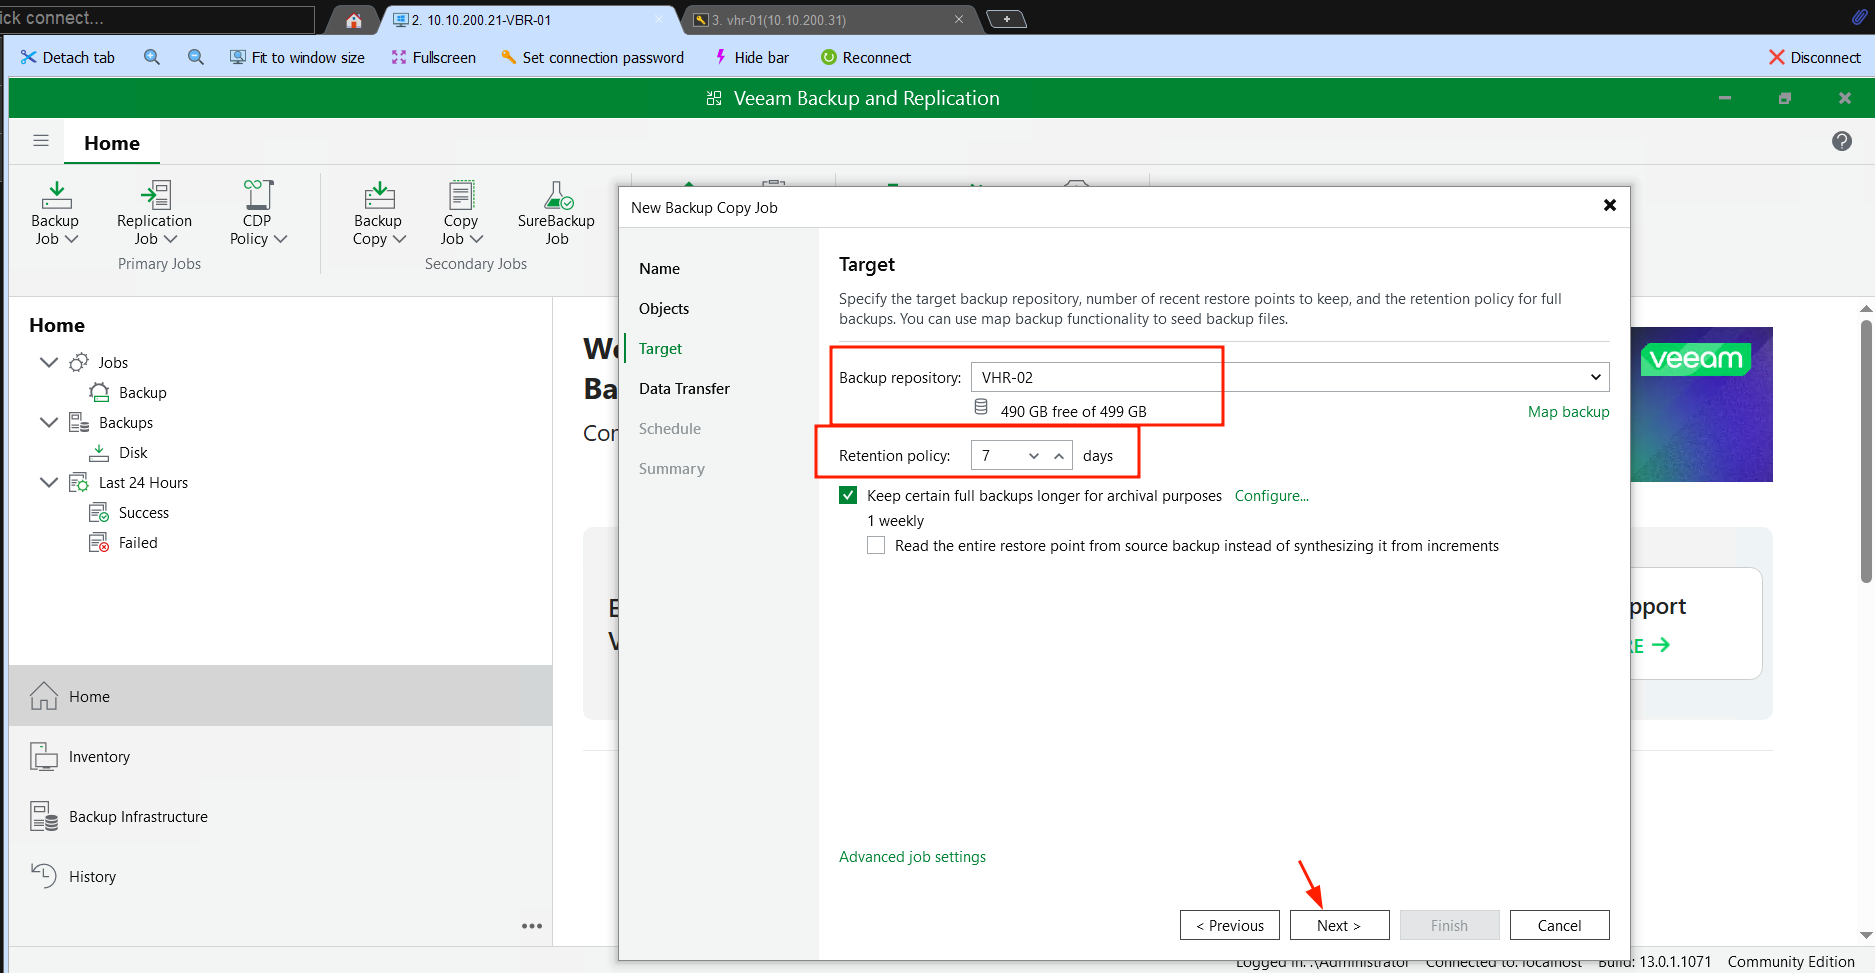Open the CDP Policy ribbon button
Image resolution: width=1875 pixels, height=973 pixels.
pyautogui.click(x=258, y=213)
